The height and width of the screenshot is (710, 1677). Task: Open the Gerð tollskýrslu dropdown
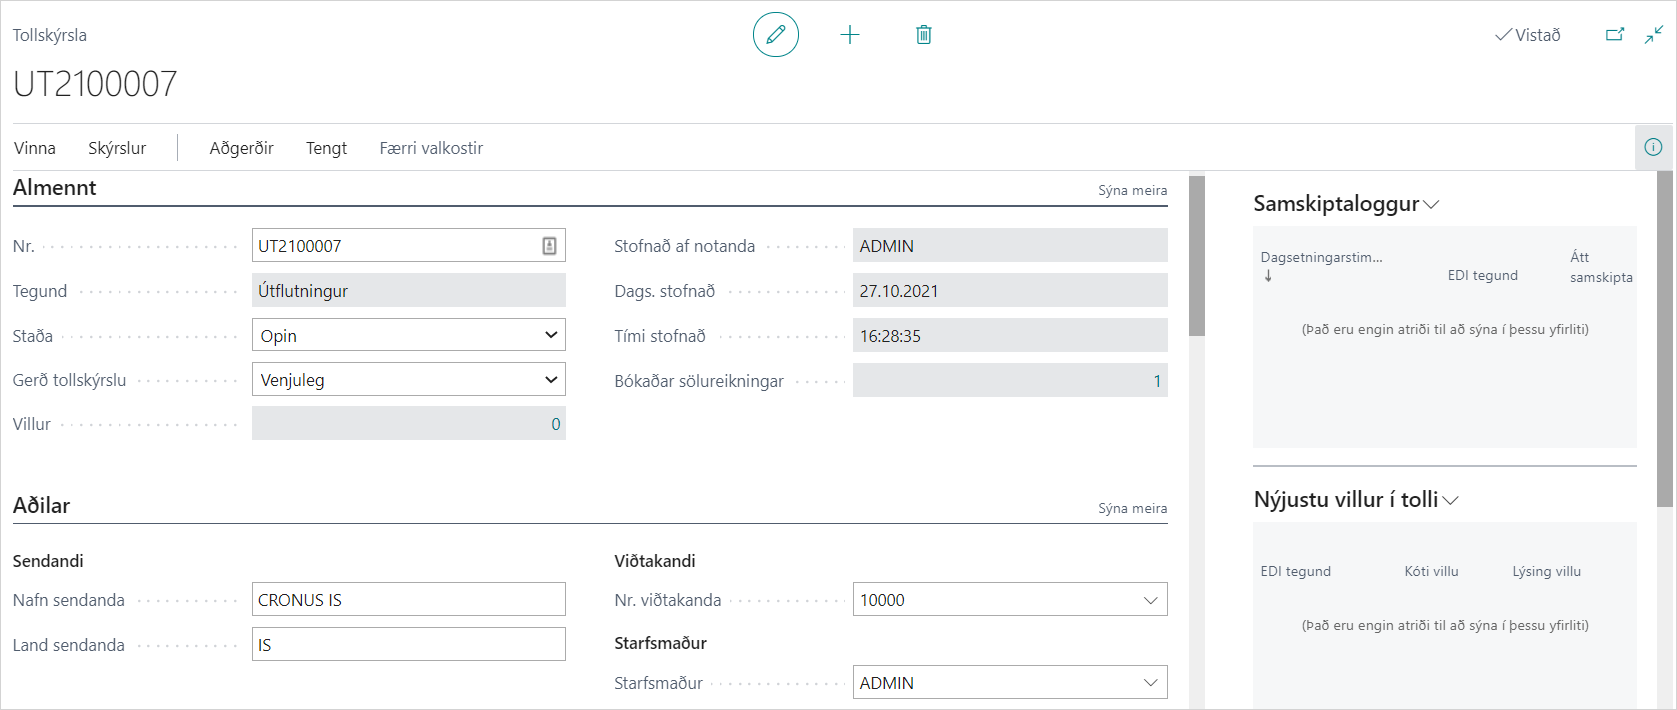pos(550,380)
